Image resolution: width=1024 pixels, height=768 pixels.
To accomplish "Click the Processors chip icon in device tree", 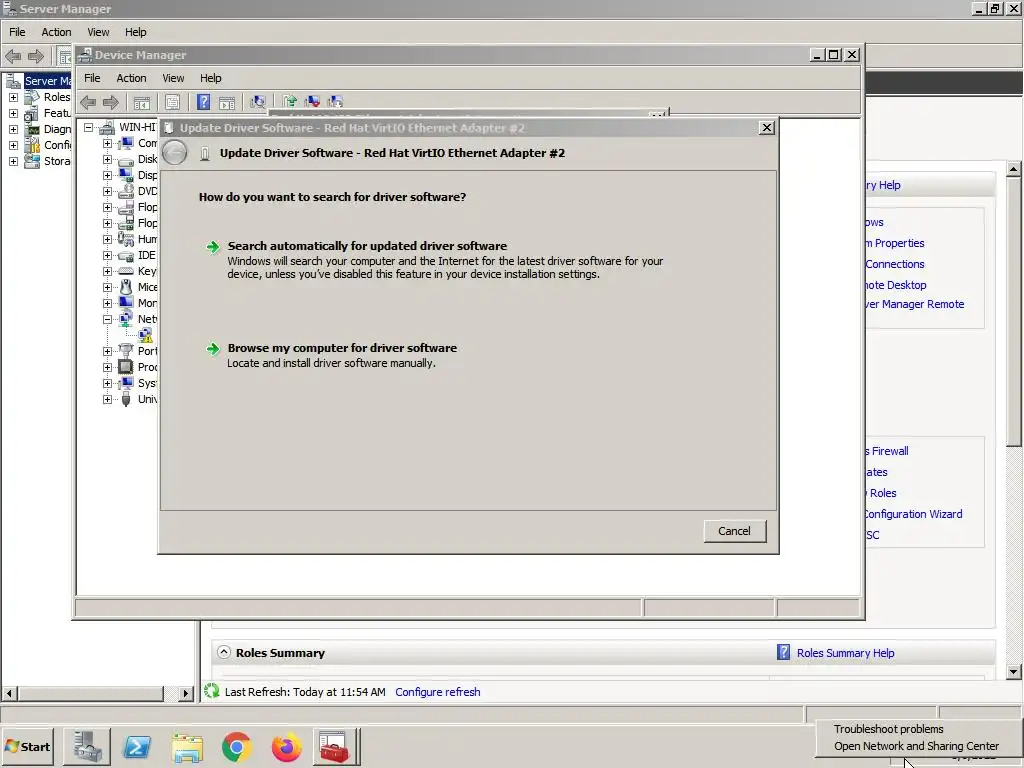I will coord(125,367).
